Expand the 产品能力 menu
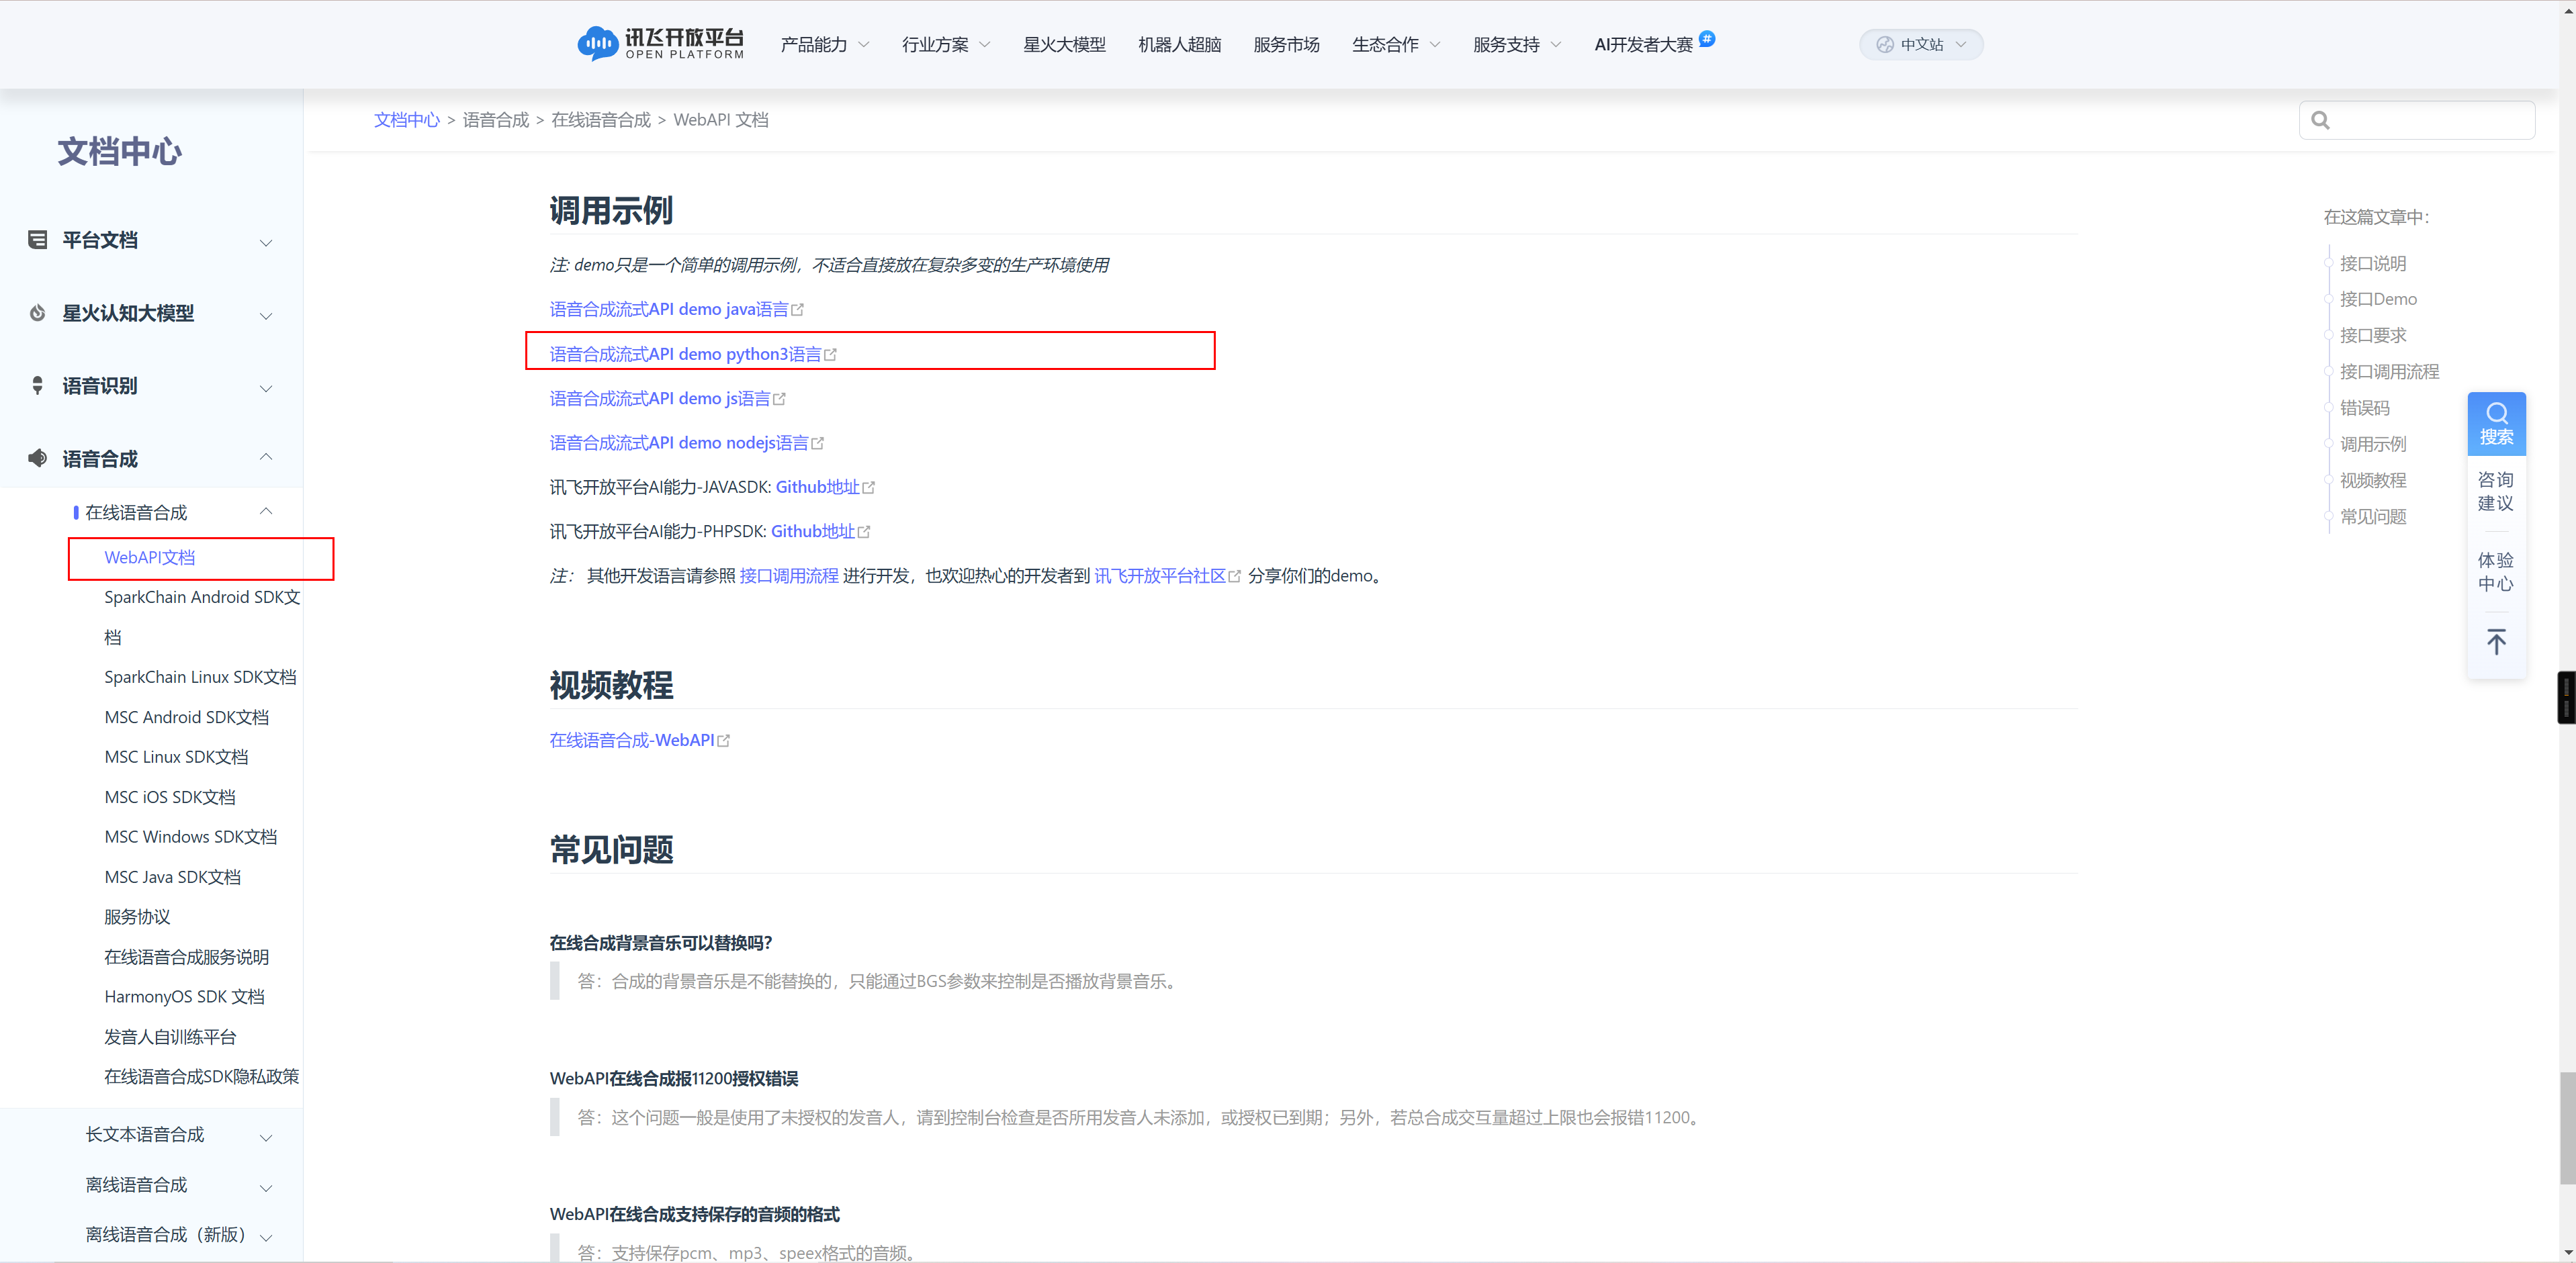 point(825,45)
